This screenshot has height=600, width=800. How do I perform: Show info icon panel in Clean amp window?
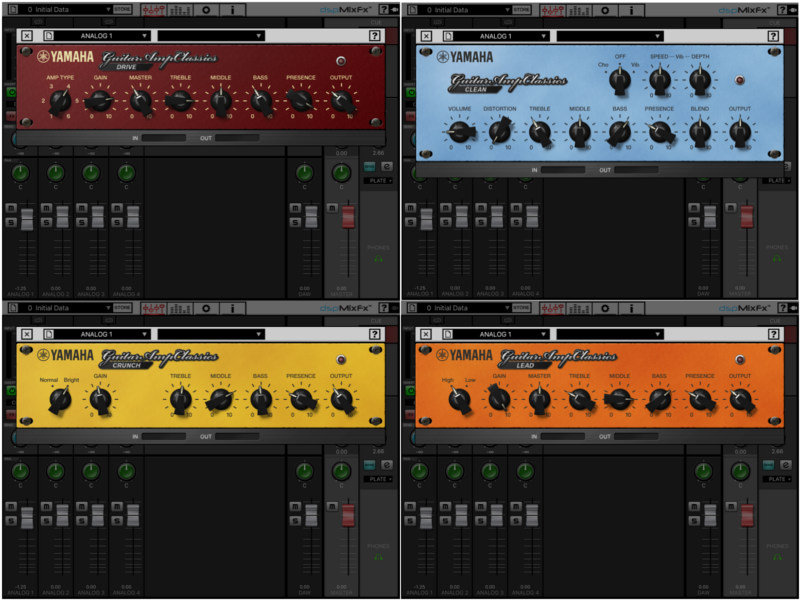pyautogui.click(x=631, y=10)
